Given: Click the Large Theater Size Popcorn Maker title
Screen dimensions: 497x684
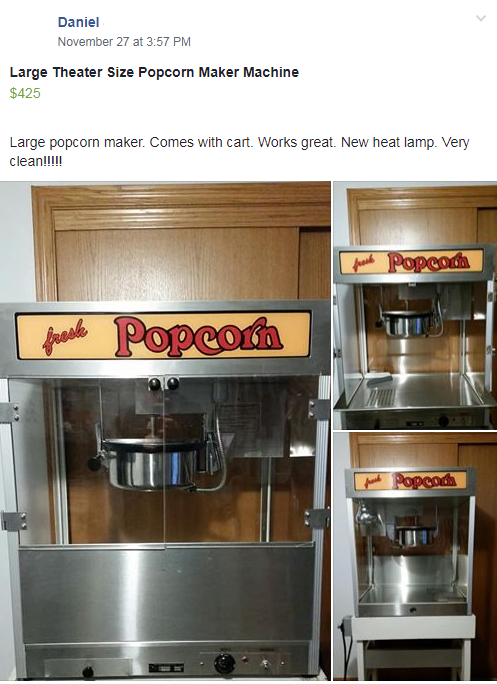Looking at the screenshot, I should pos(154,72).
